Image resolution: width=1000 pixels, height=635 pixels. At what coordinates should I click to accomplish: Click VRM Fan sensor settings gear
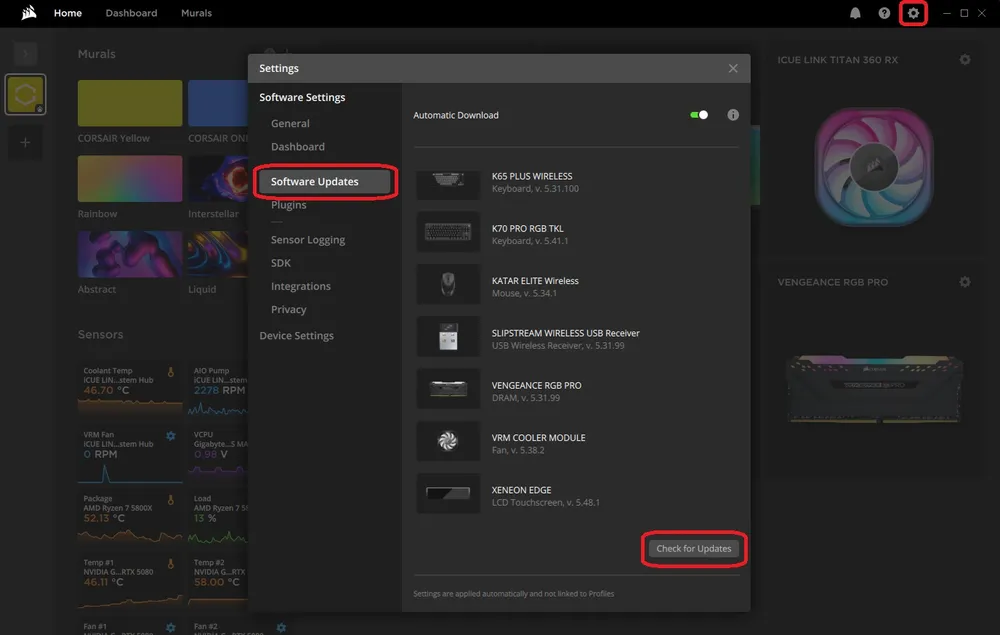pos(171,436)
